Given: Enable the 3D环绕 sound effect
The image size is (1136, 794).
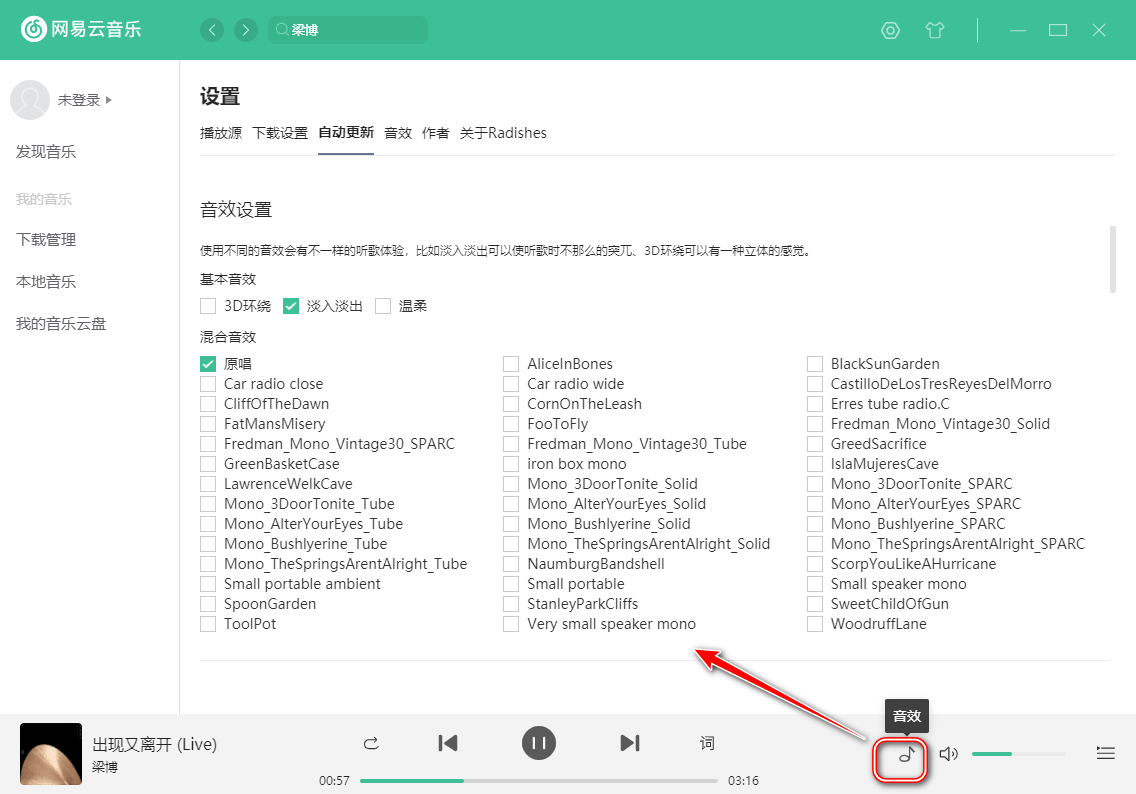Looking at the screenshot, I should (207, 305).
